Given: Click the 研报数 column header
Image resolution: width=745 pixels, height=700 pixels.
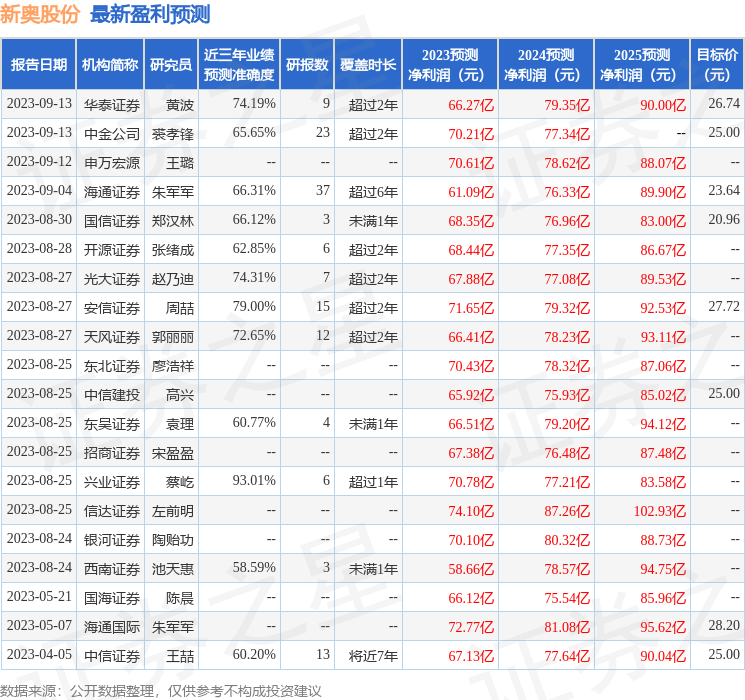Looking at the screenshot, I should [307, 65].
